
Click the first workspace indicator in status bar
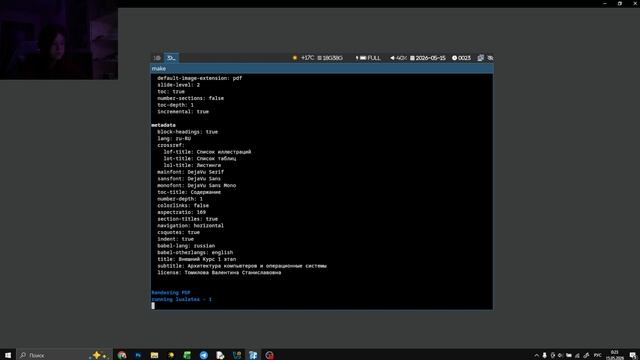coord(157,58)
